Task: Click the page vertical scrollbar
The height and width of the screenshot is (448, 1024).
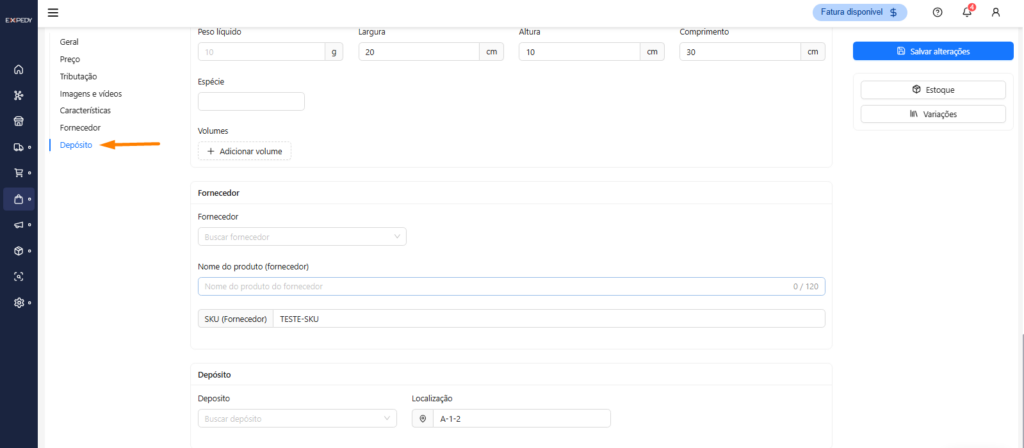Action: coord(1021,392)
